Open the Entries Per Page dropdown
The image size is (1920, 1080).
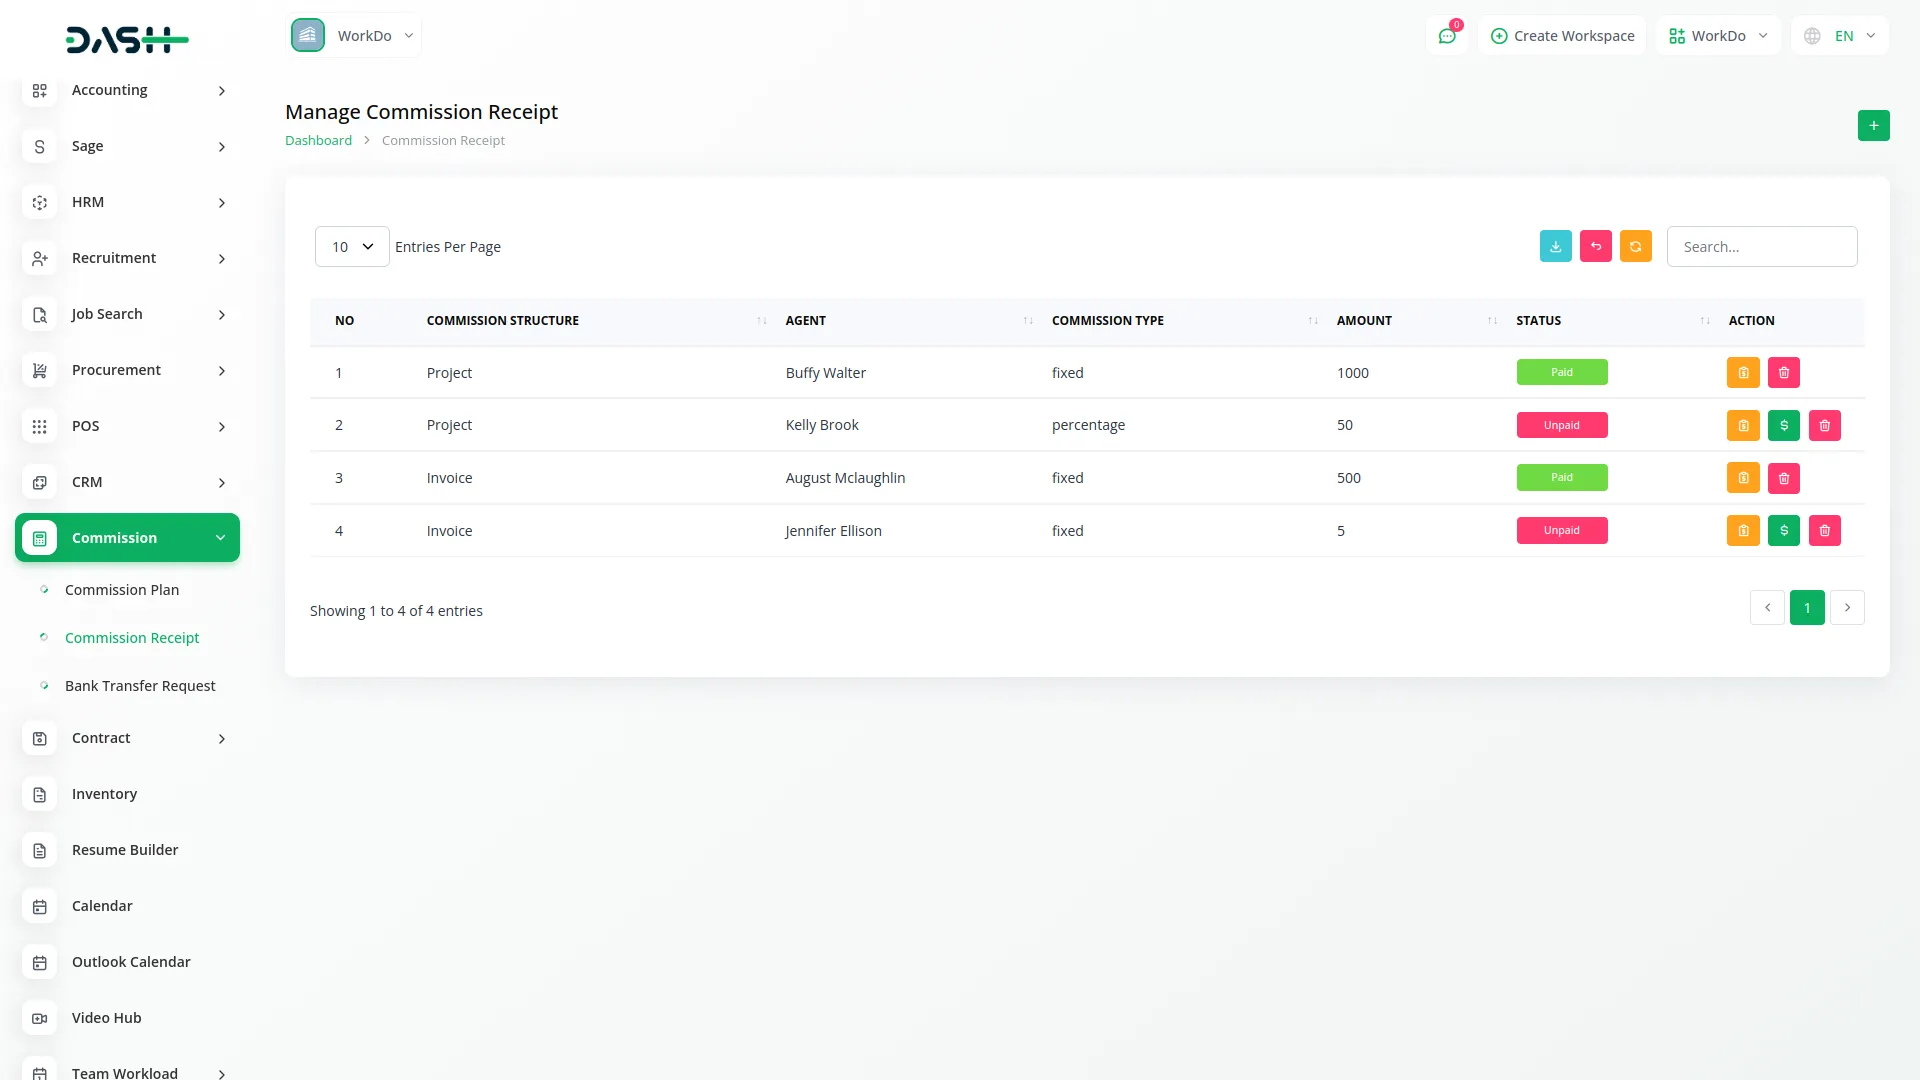(x=351, y=246)
